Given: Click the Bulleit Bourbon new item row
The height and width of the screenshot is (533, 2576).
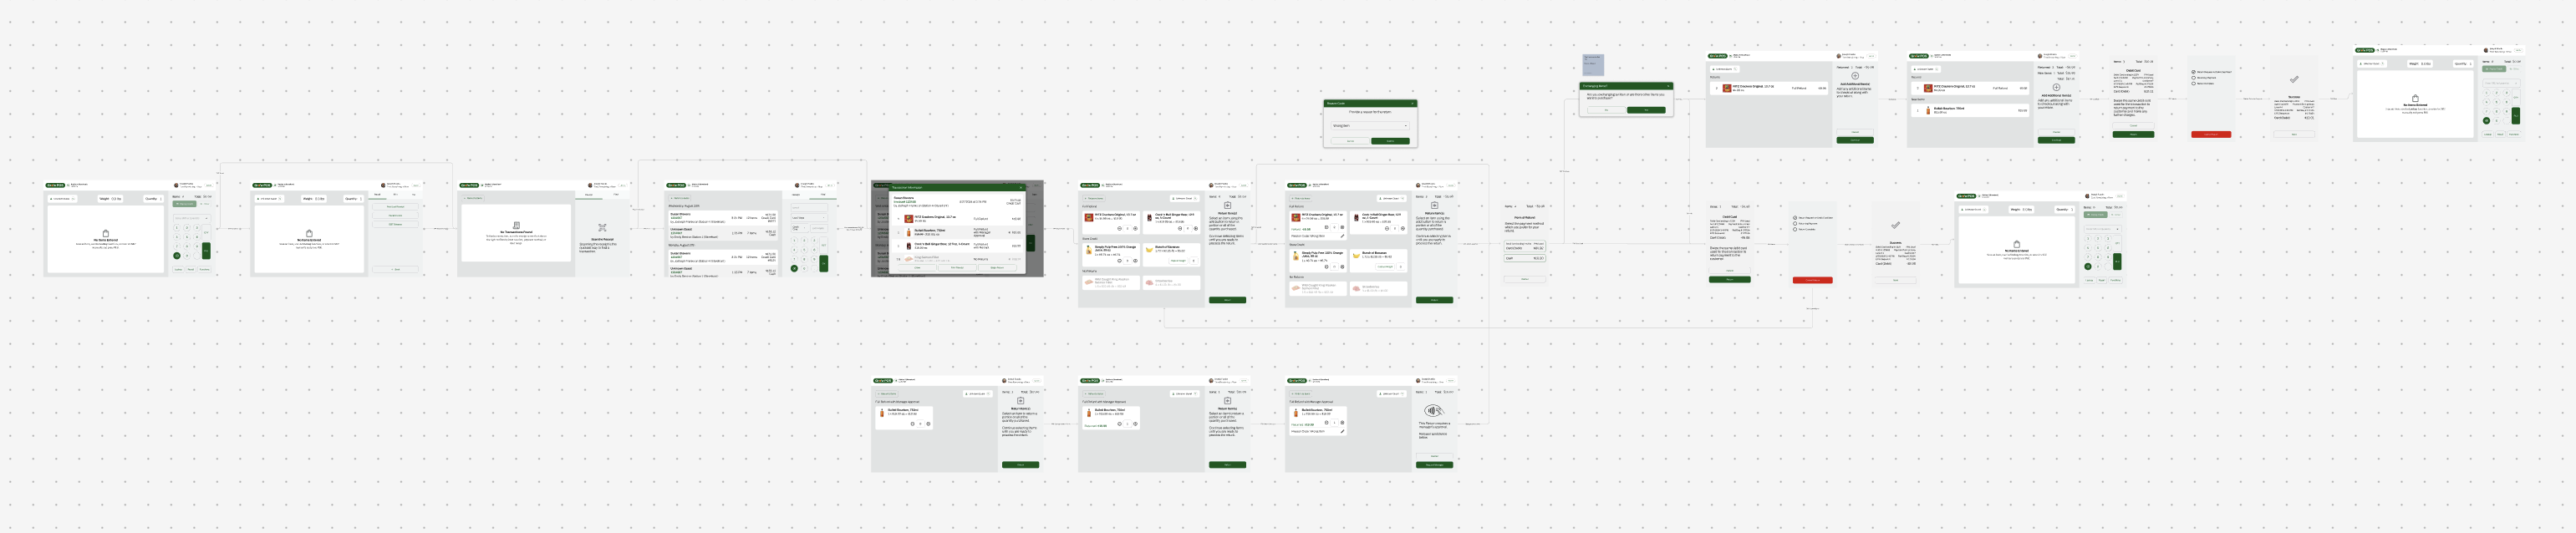Looking at the screenshot, I should pyautogui.click(x=1971, y=111).
